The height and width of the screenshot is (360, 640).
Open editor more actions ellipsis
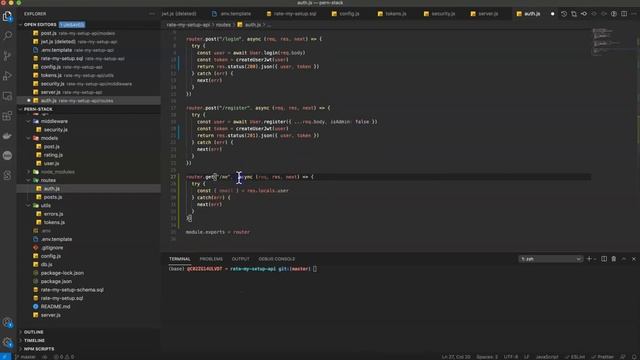(x=633, y=14)
